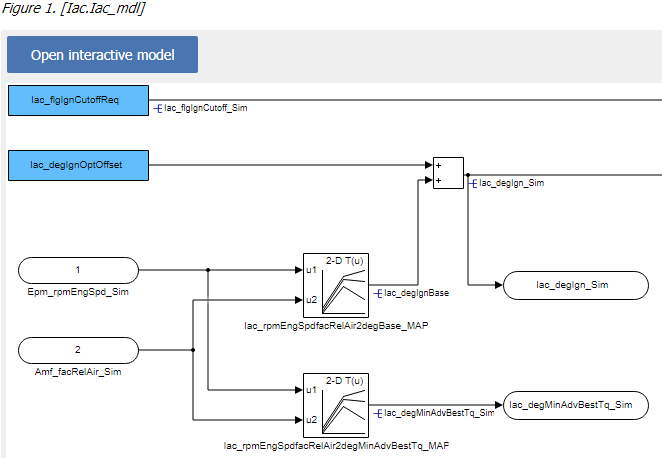
Task: Click the Iac_rpmEngSpdfacRelAir2degMinAdvBestTq_MAF block name text
Action: click(335, 444)
